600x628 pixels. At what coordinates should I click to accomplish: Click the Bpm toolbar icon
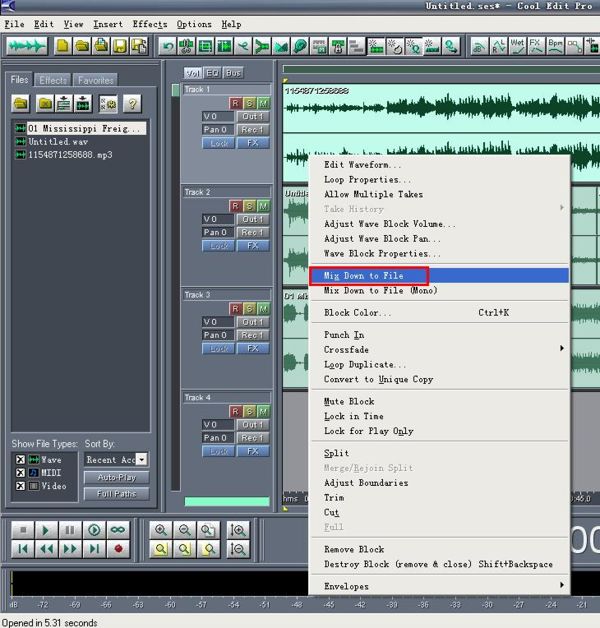tap(555, 46)
